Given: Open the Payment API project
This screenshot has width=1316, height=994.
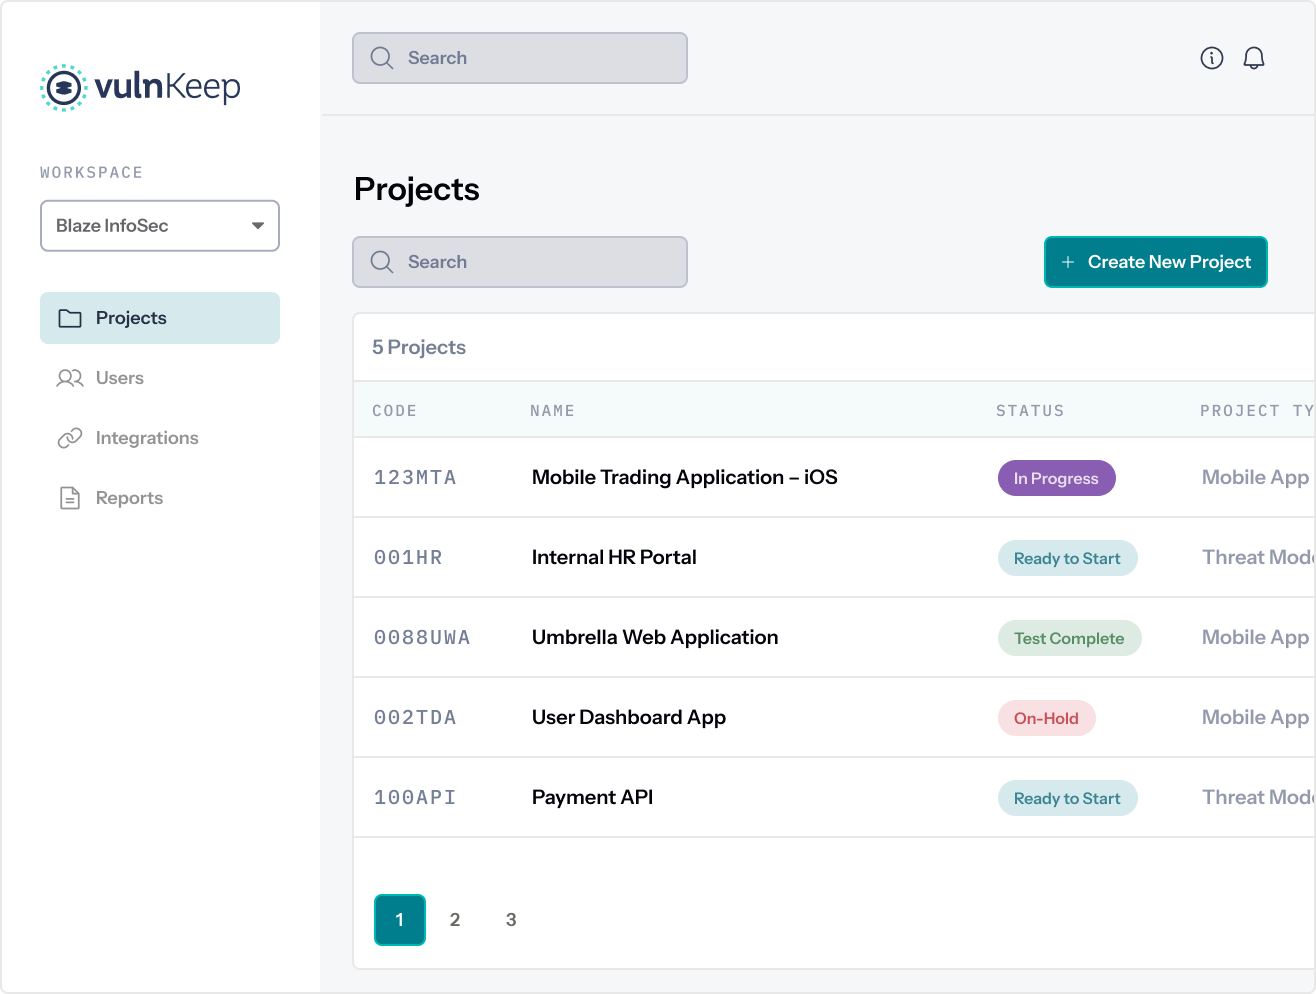Looking at the screenshot, I should pyautogui.click(x=593, y=798).
